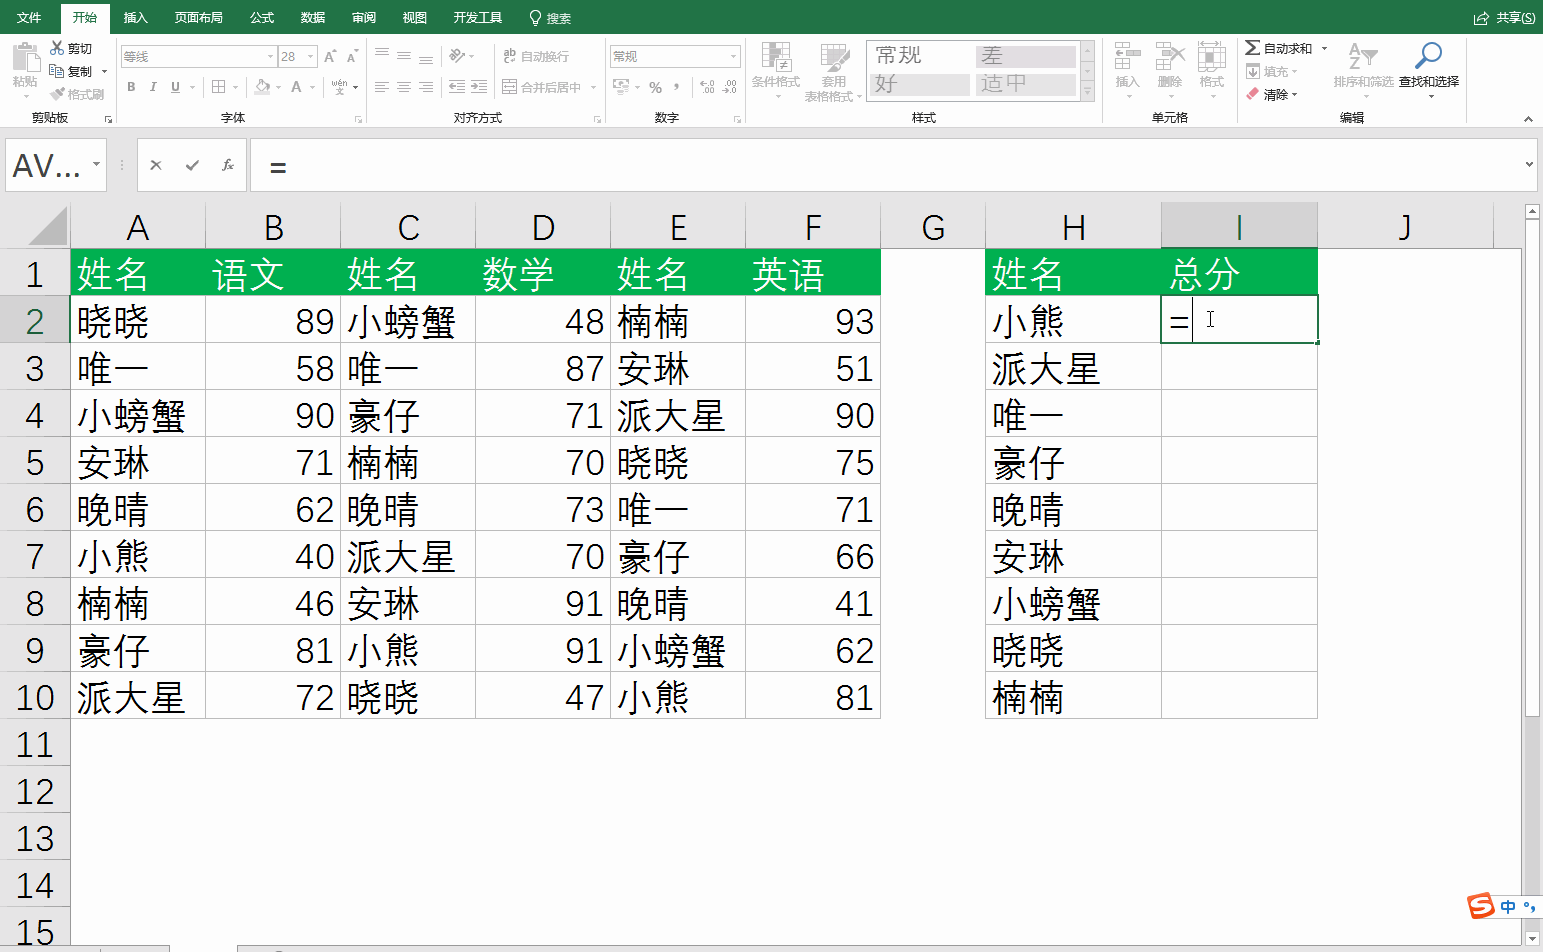1543x952 pixels.
Task: Open the cell Borders icon
Action: (219, 87)
